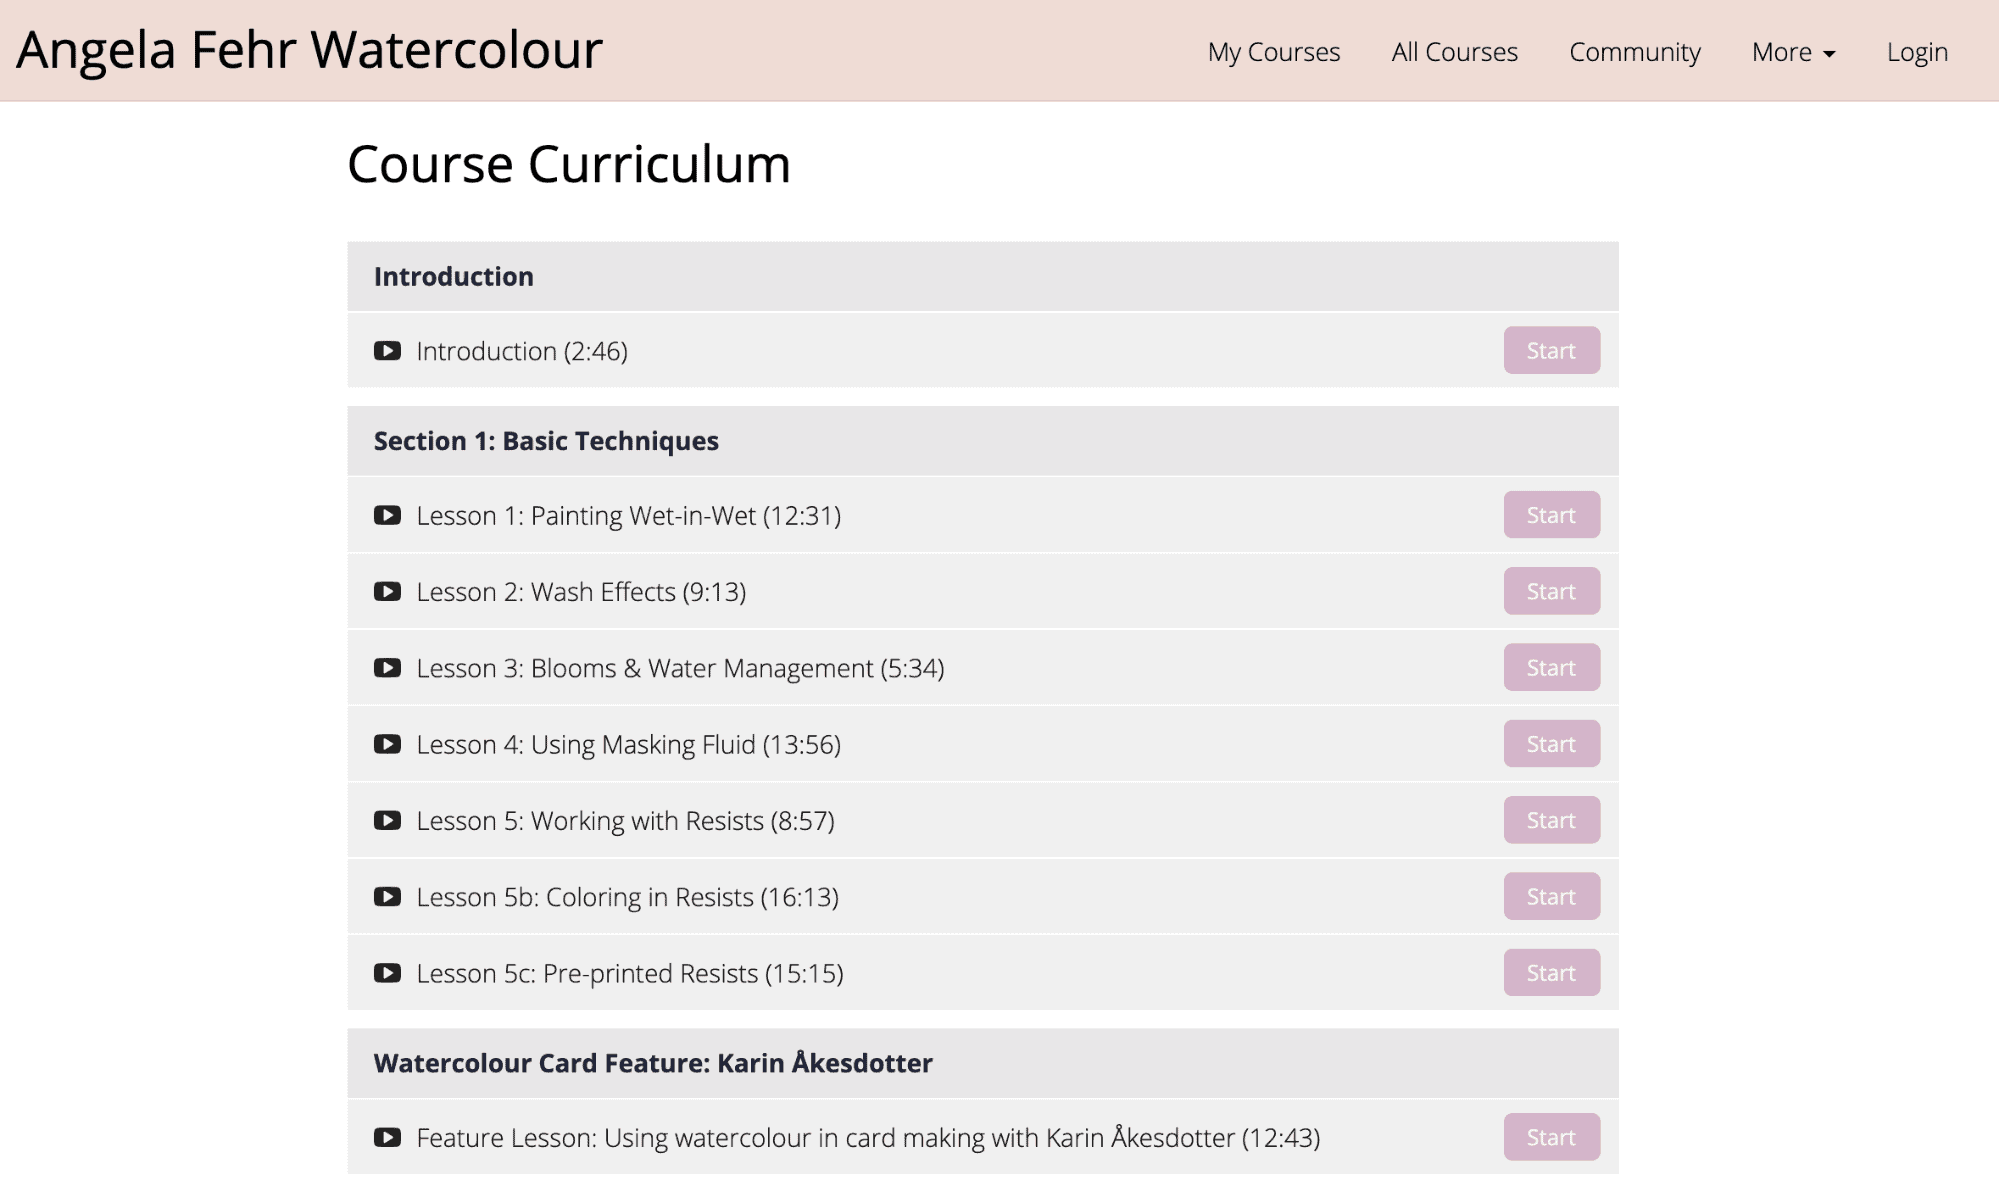Image resolution: width=1999 pixels, height=1187 pixels.
Task: Click the video icon for Lesson 5c: Pre-printed Resists
Action: point(387,973)
